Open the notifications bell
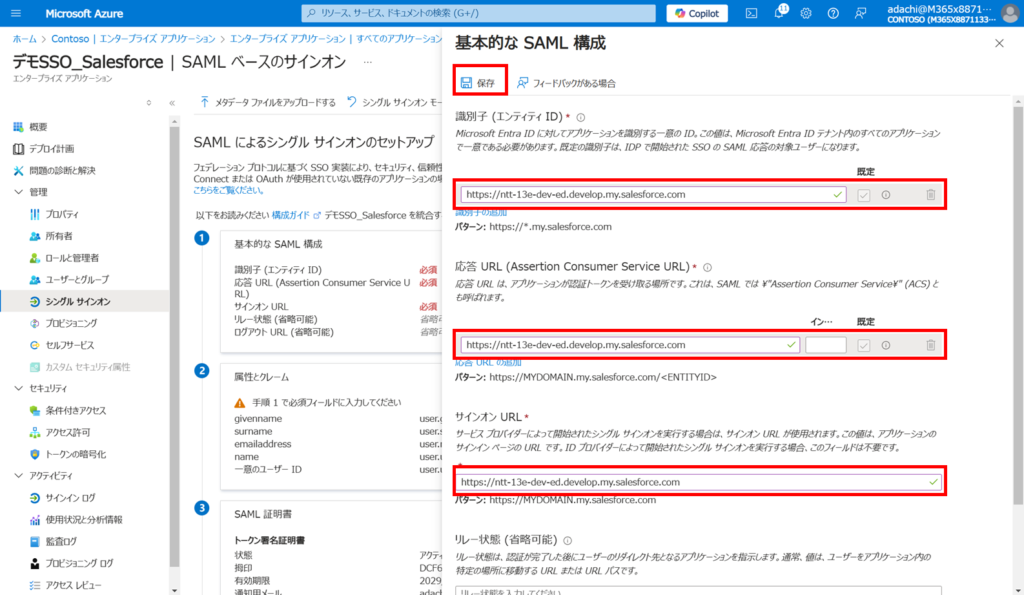 (x=779, y=13)
